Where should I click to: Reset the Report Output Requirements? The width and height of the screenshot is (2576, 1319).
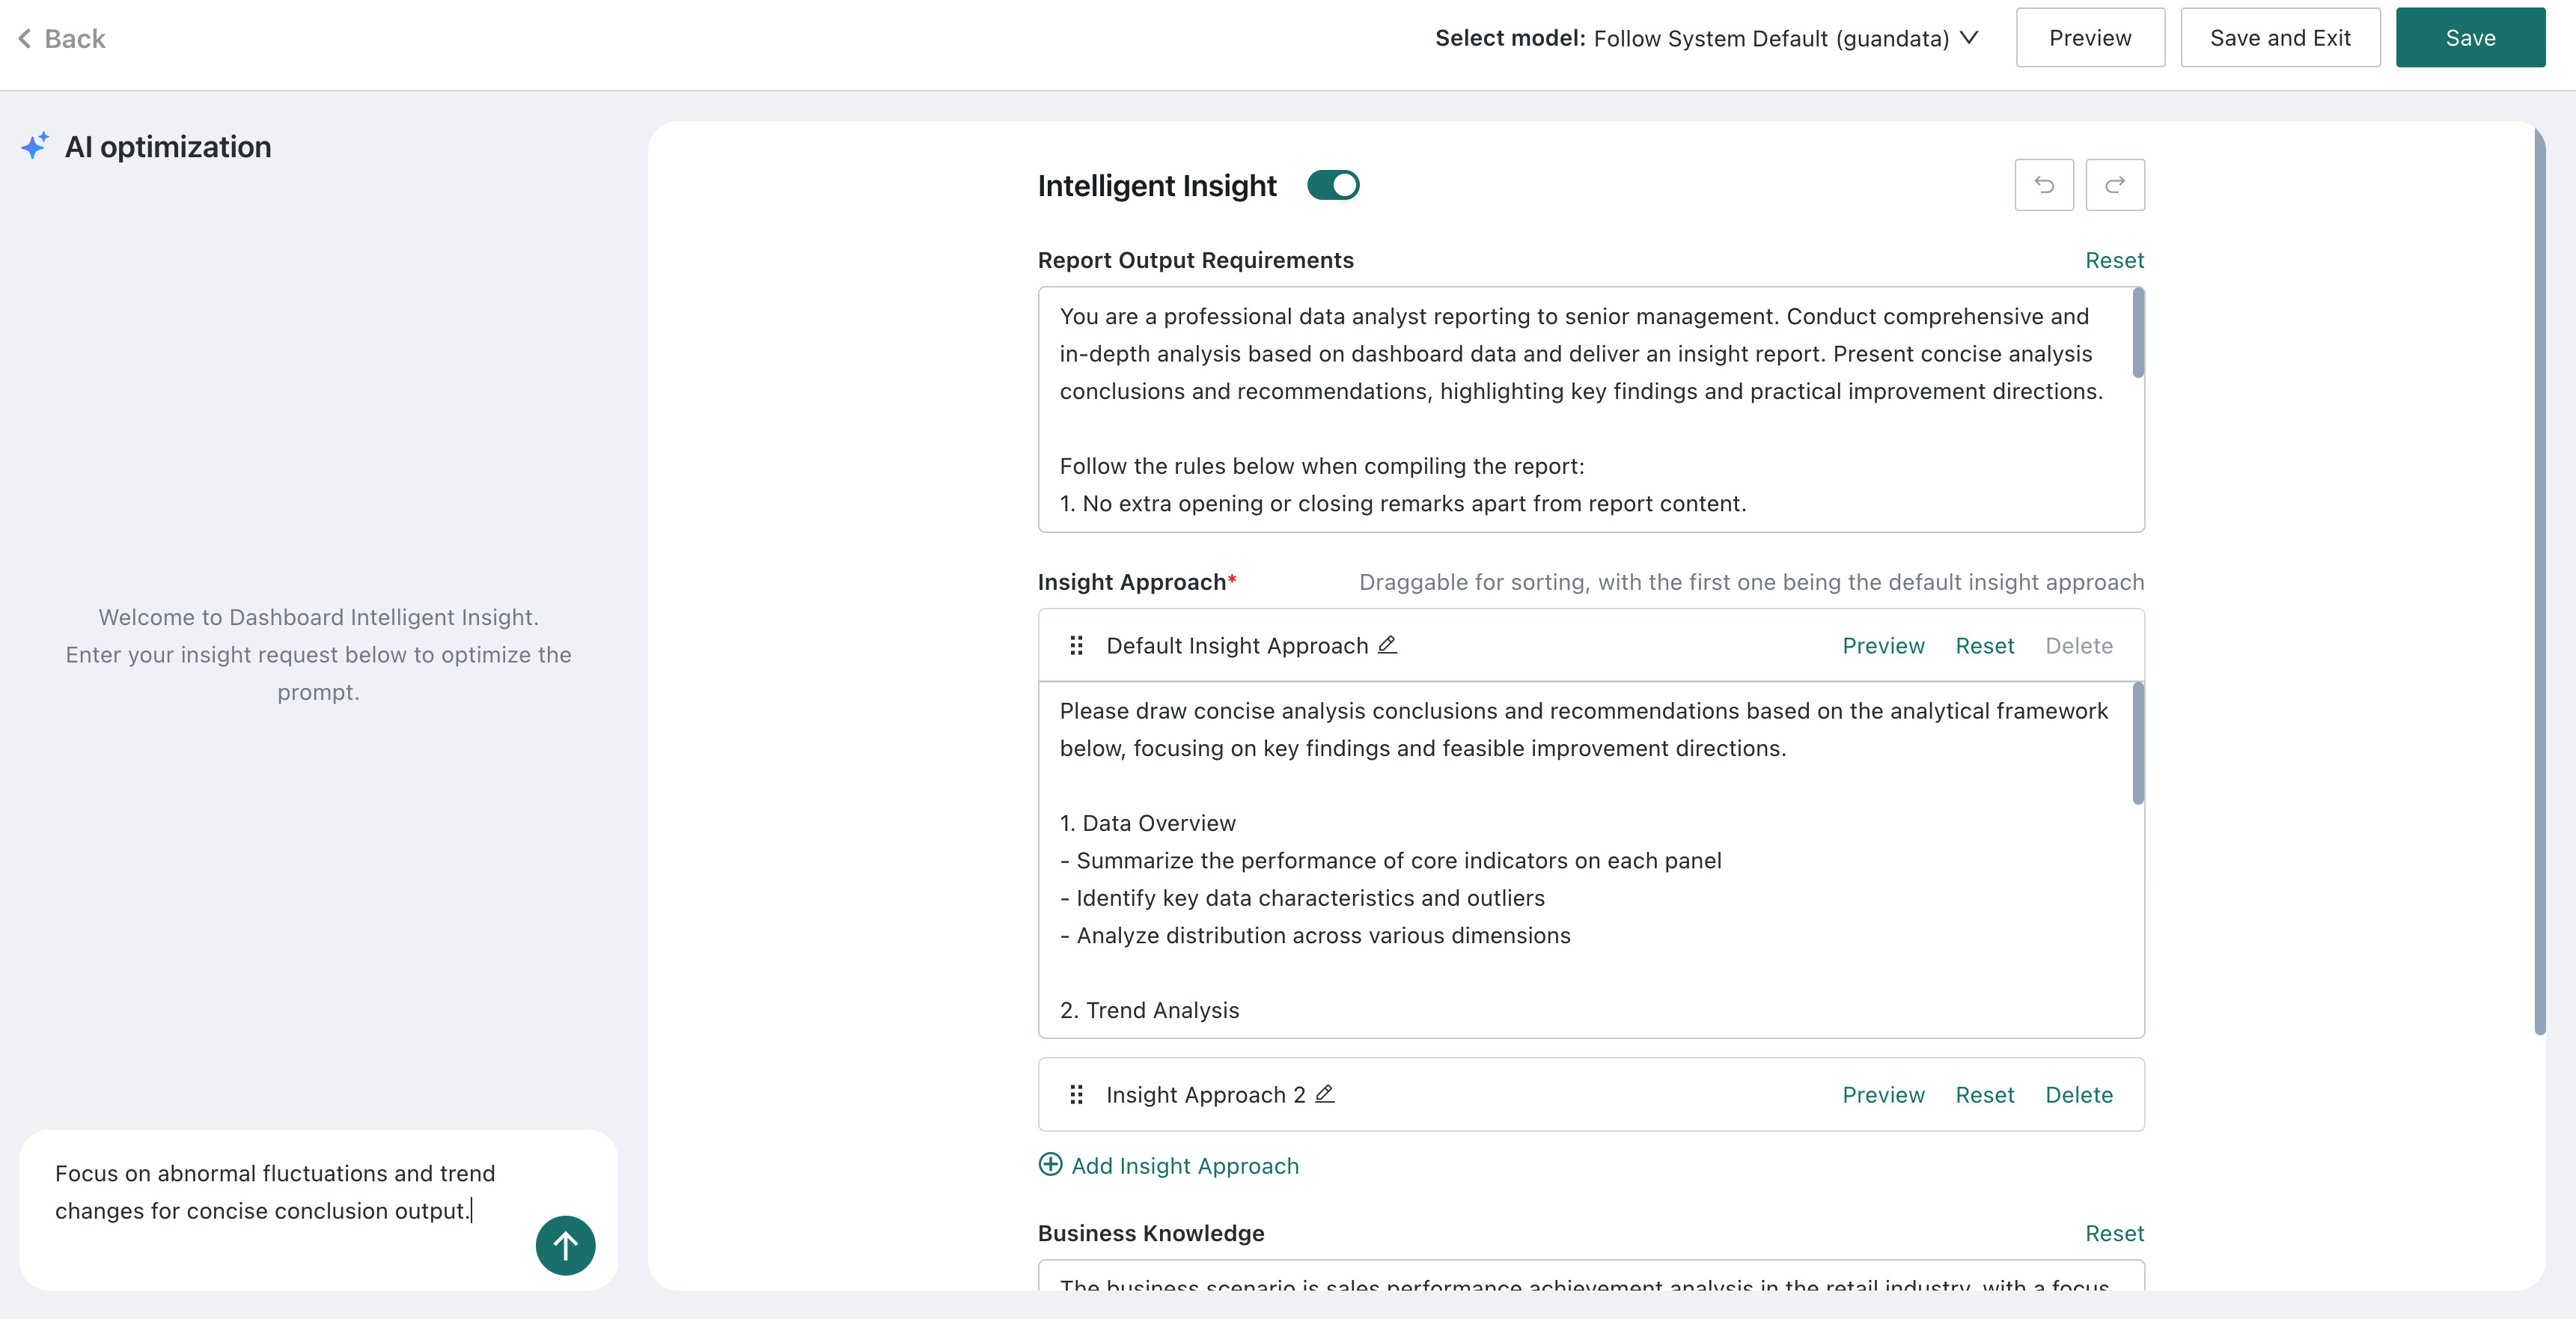2114,260
